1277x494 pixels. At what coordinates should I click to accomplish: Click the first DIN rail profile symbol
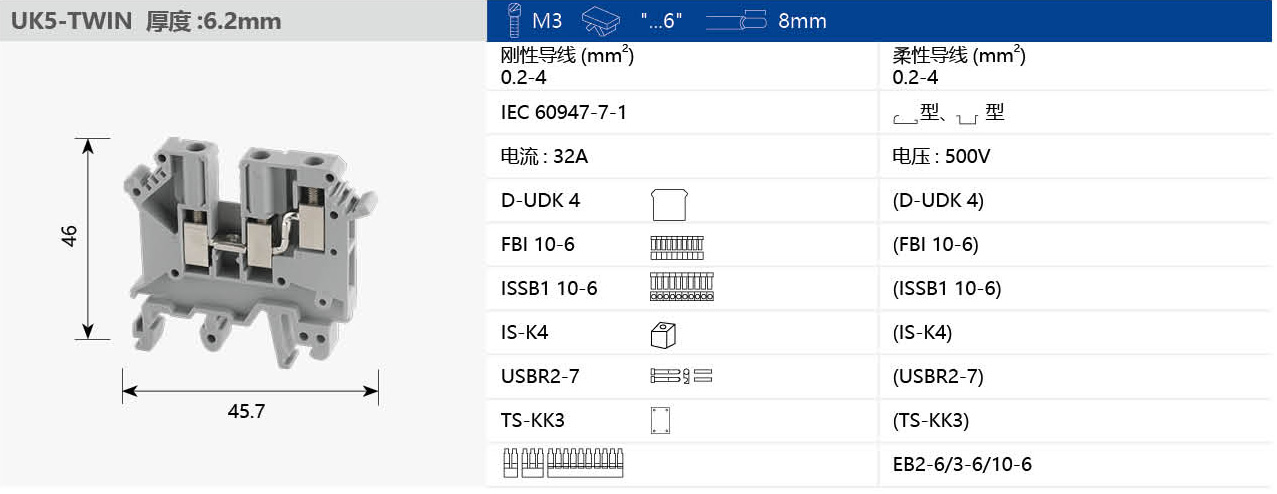coord(905,119)
